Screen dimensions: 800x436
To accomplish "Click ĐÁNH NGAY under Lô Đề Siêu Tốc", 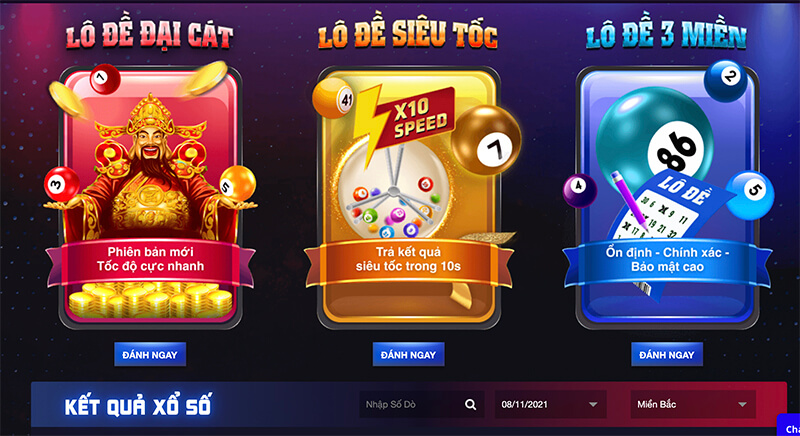I will [x=408, y=354].
